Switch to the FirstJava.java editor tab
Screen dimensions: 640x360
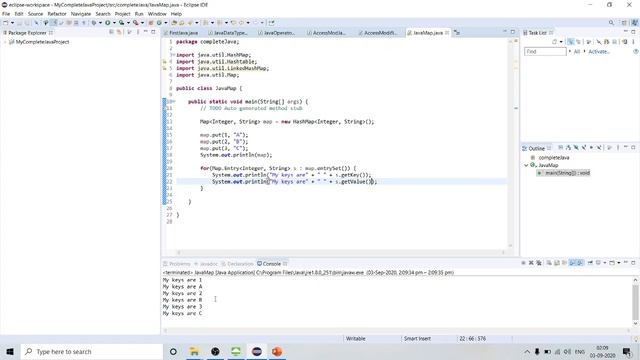[183, 33]
